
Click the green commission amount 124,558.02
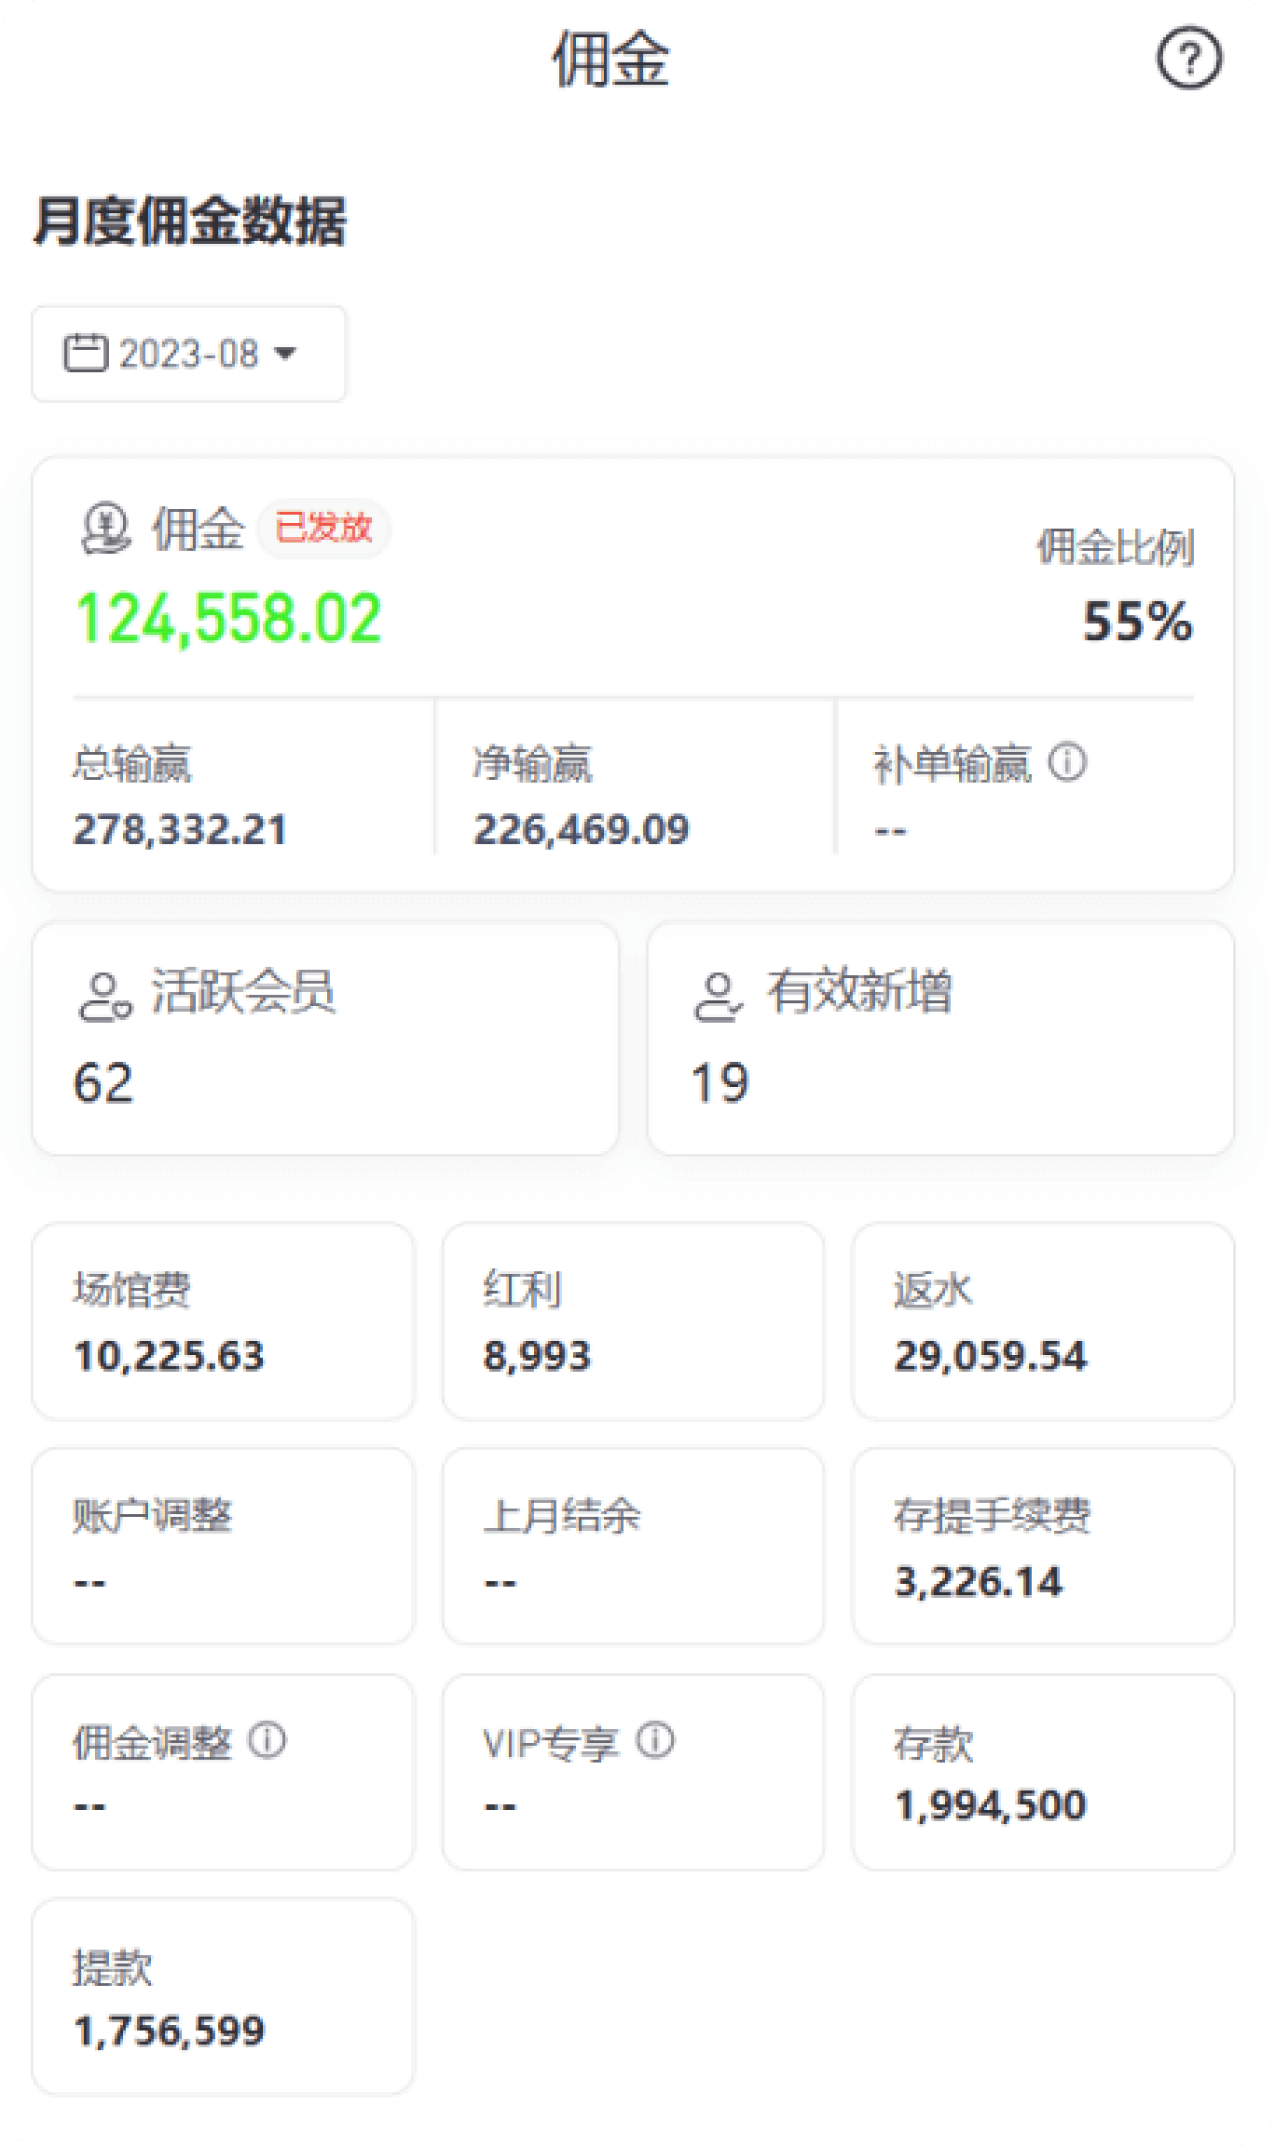(x=229, y=618)
